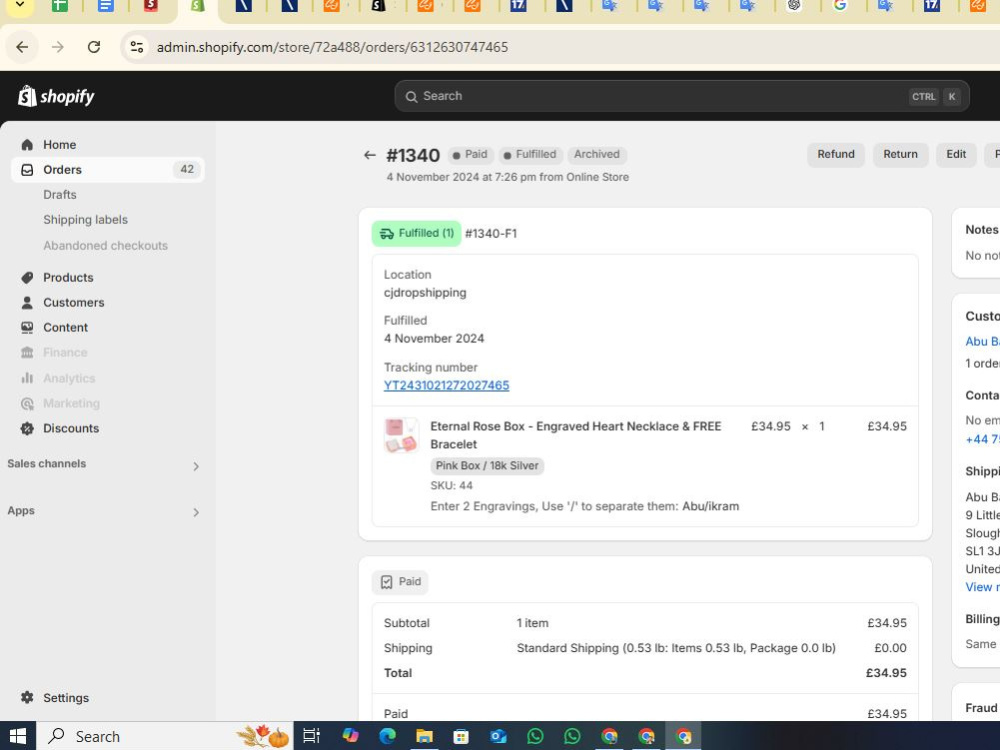Expand the Apps section
Image resolution: width=1000 pixels, height=750 pixels.
click(196, 512)
